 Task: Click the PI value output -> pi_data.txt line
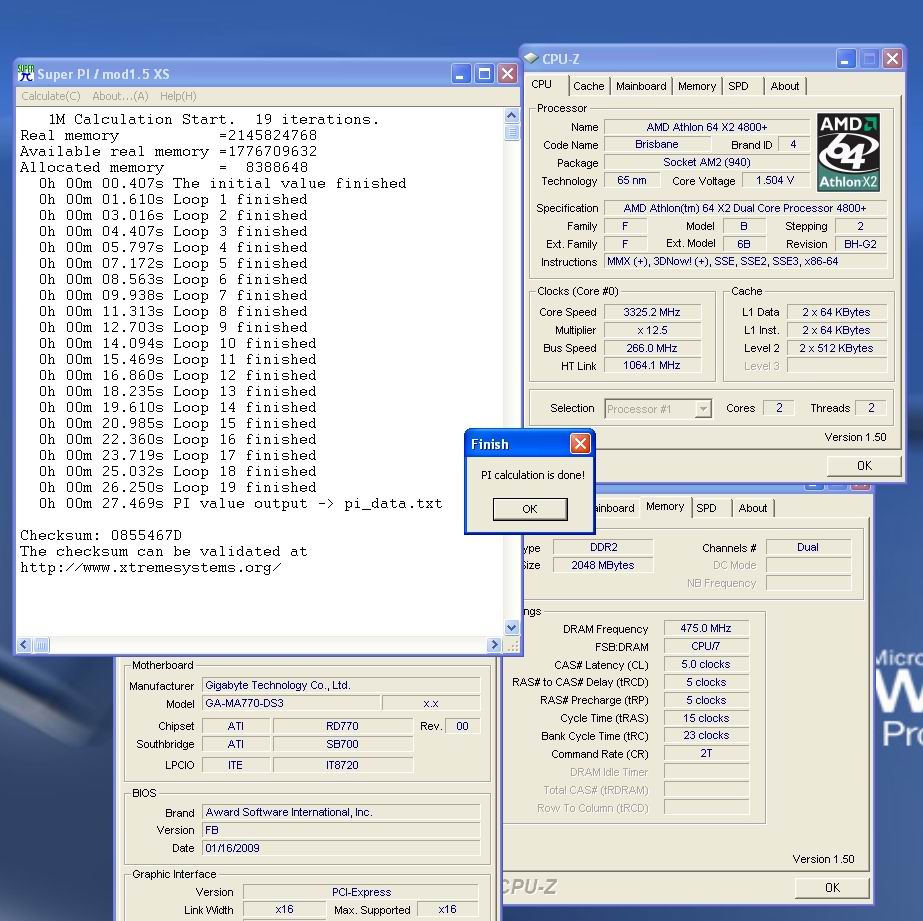click(240, 504)
